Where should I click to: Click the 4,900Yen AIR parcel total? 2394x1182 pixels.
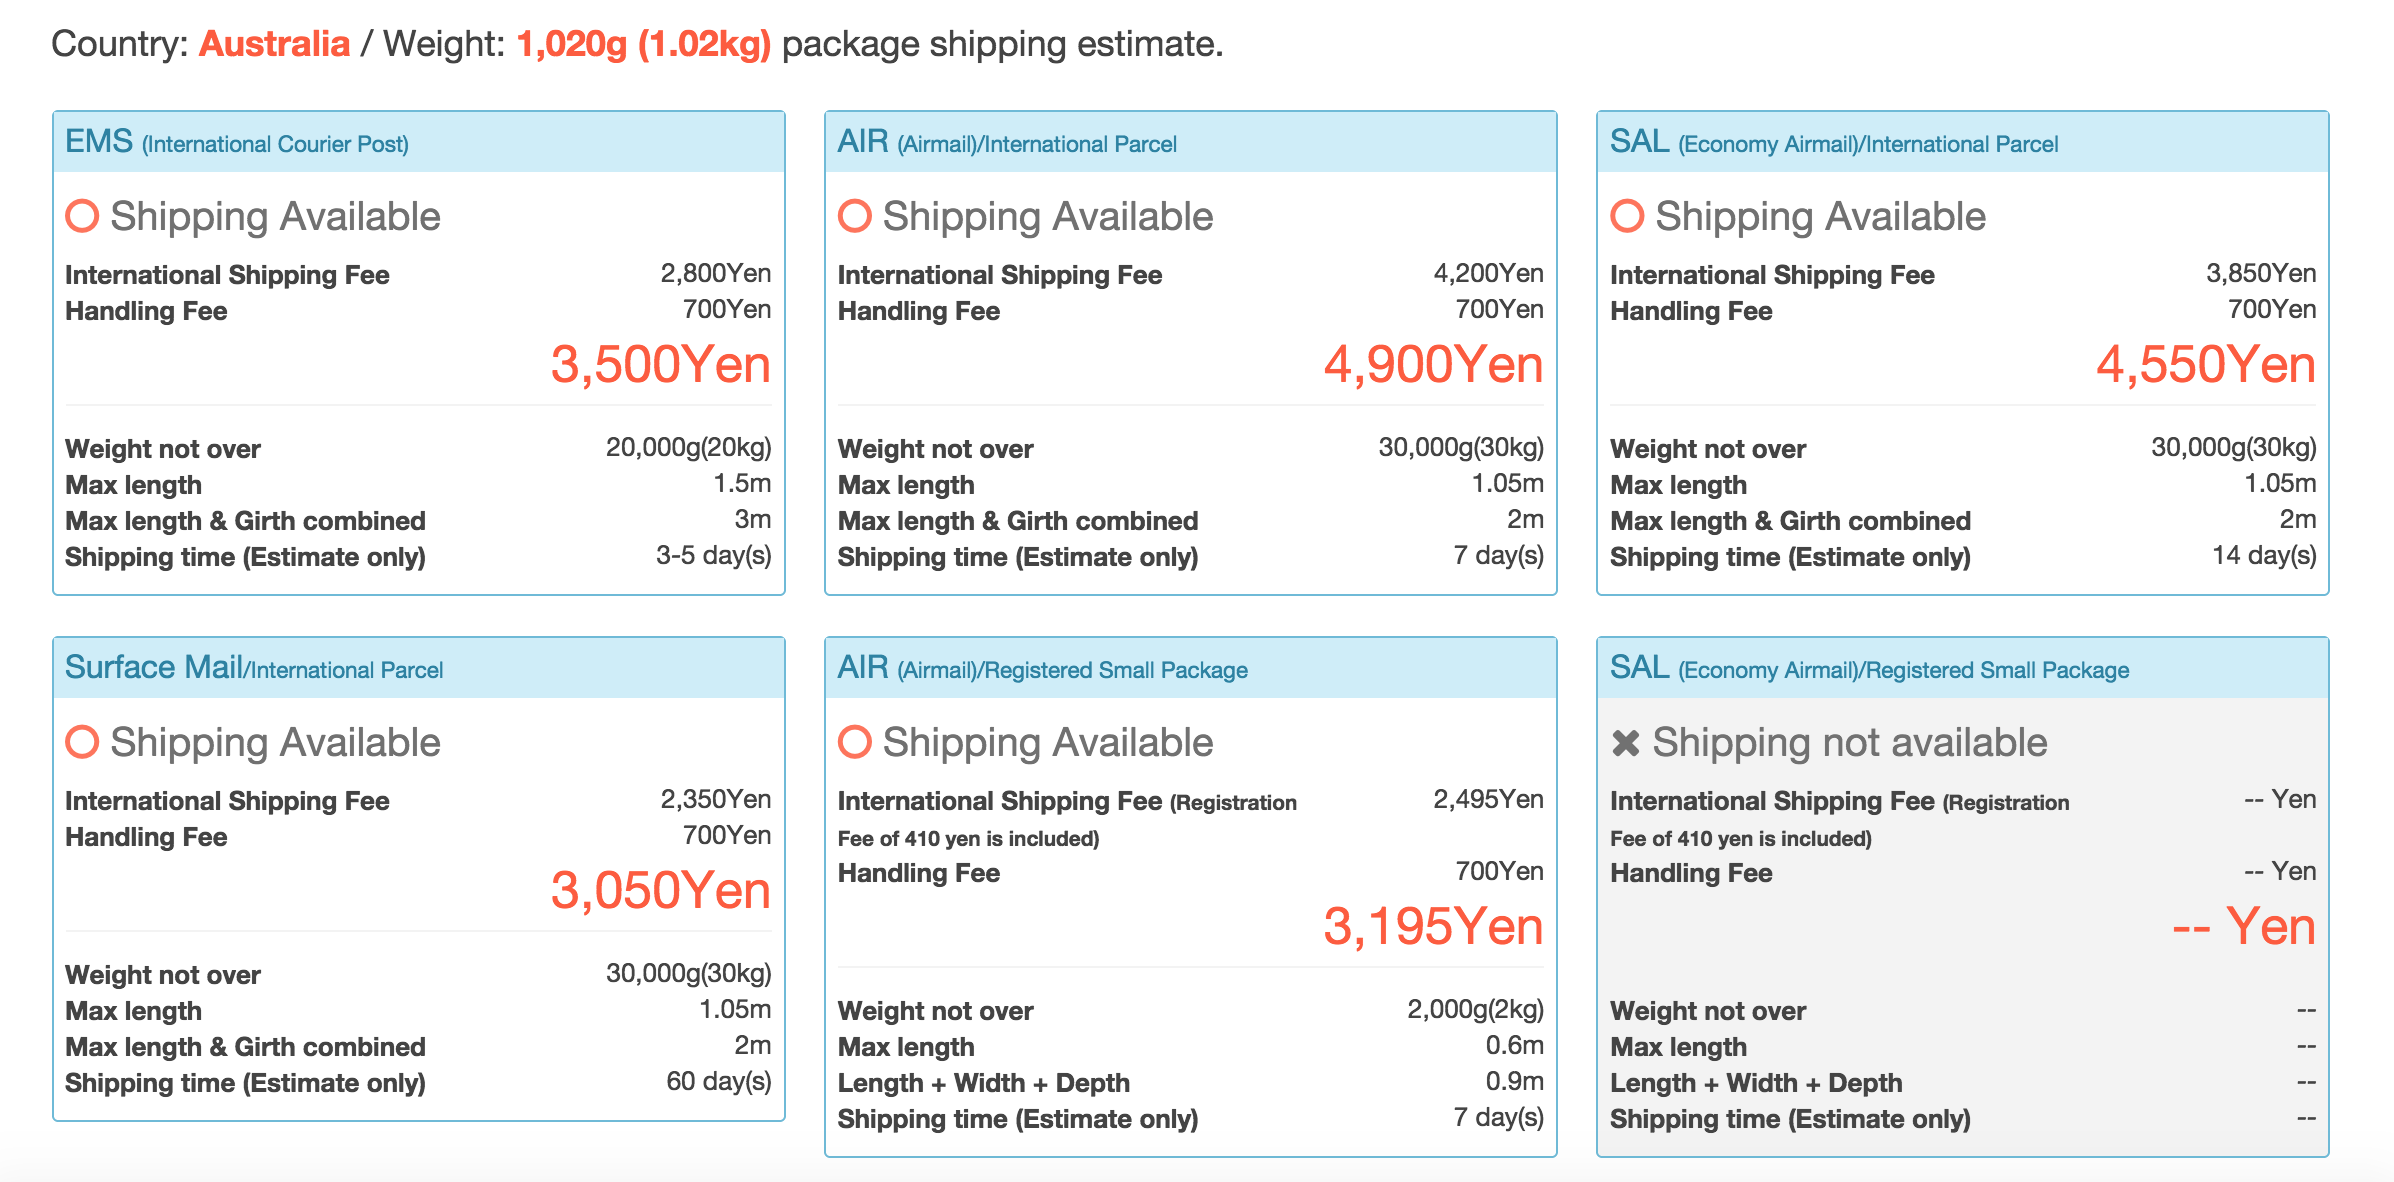1433,365
